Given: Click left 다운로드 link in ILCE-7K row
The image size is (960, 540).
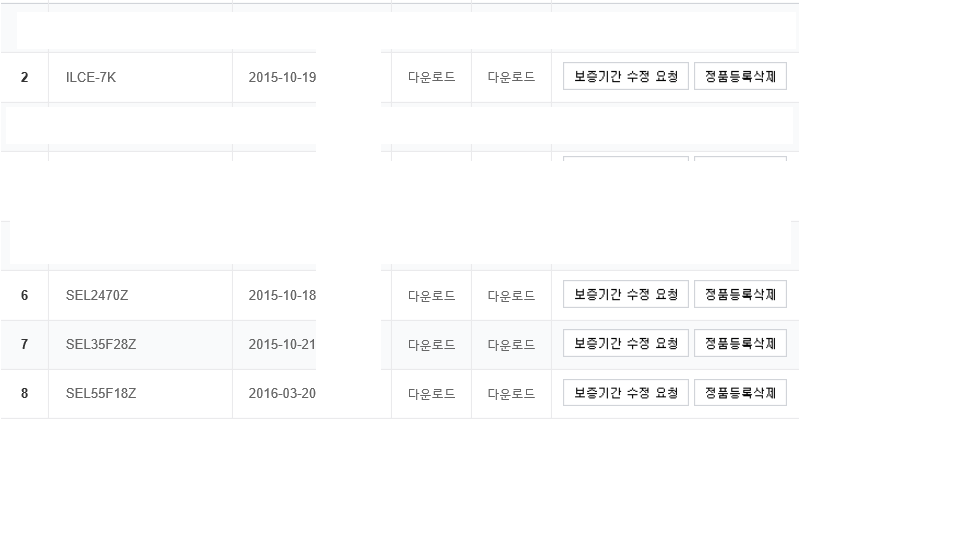Looking at the screenshot, I should coord(431,77).
